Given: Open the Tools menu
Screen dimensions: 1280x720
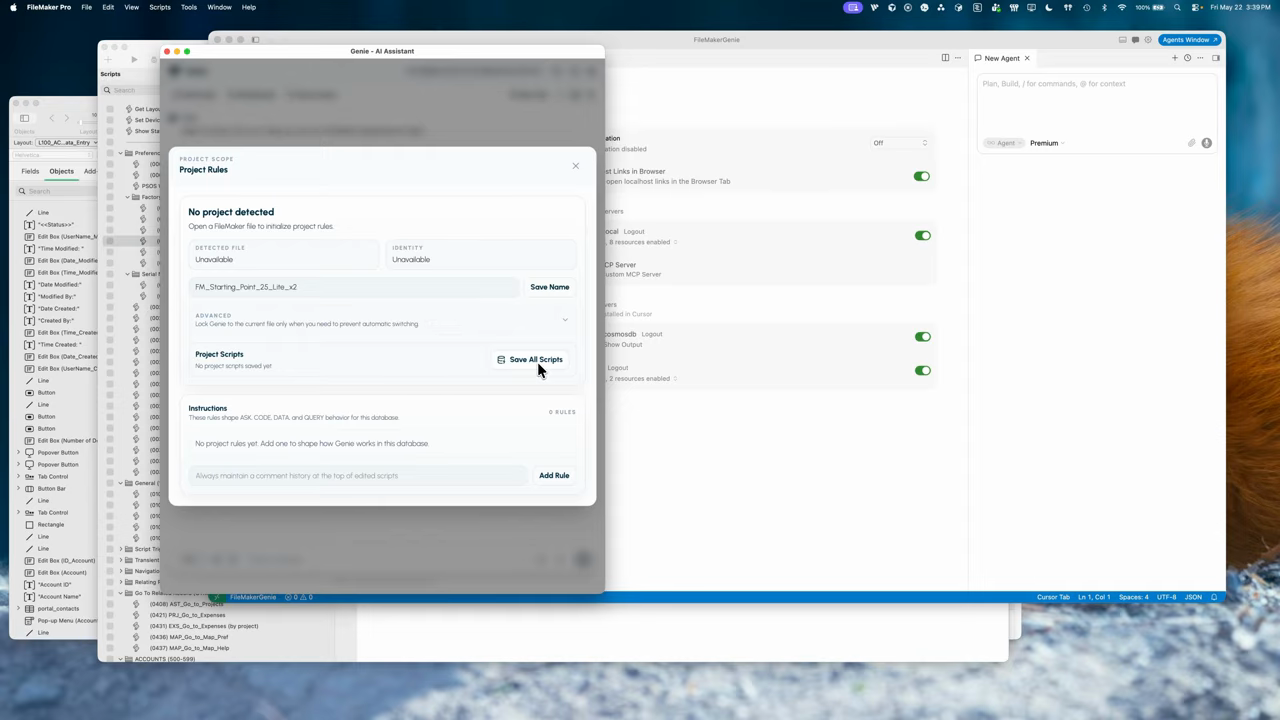Looking at the screenshot, I should [189, 7].
